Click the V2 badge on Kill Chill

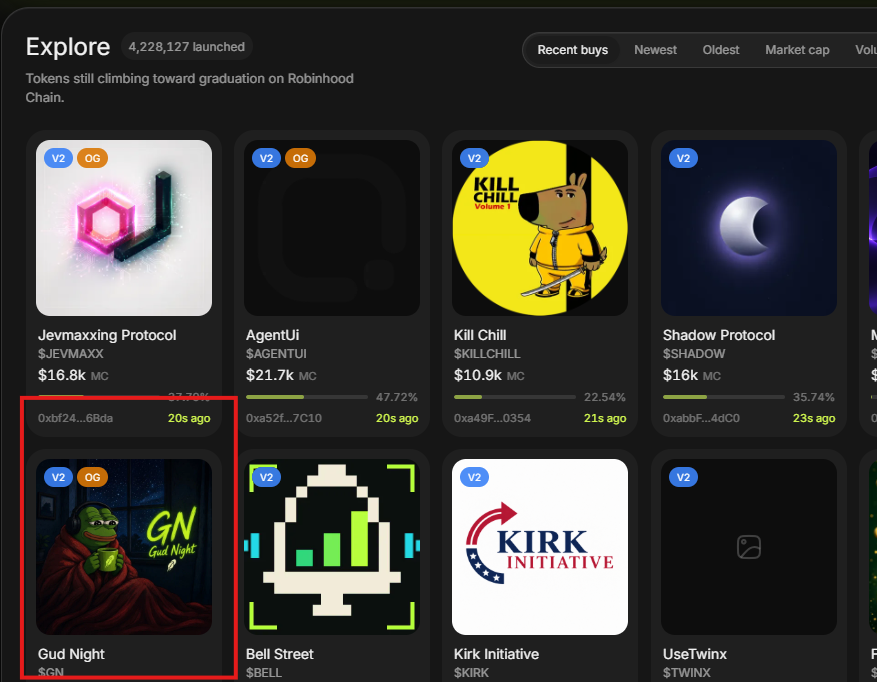pos(474,158)
